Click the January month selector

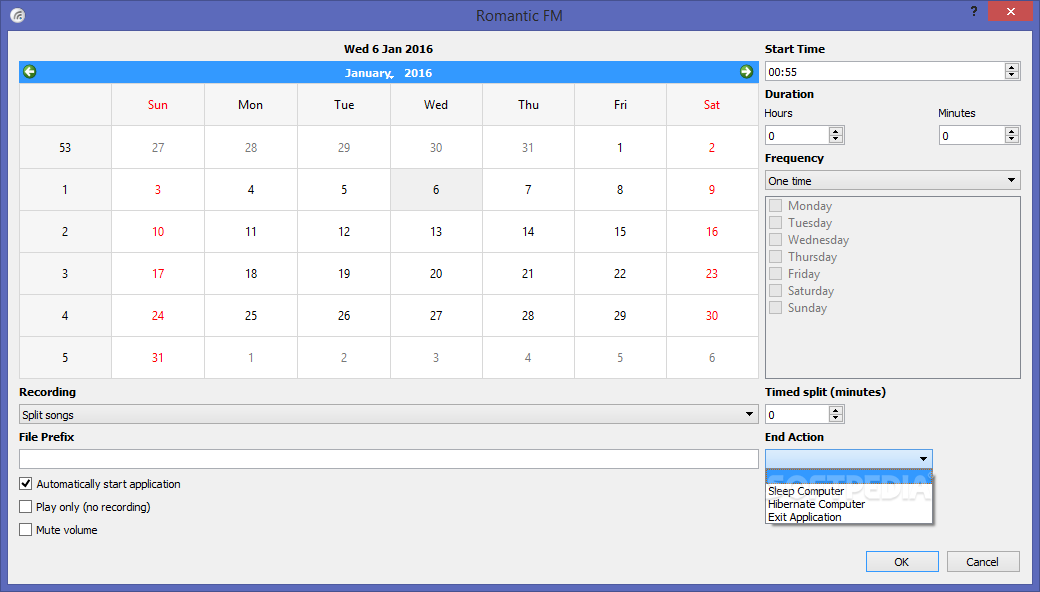368,73
